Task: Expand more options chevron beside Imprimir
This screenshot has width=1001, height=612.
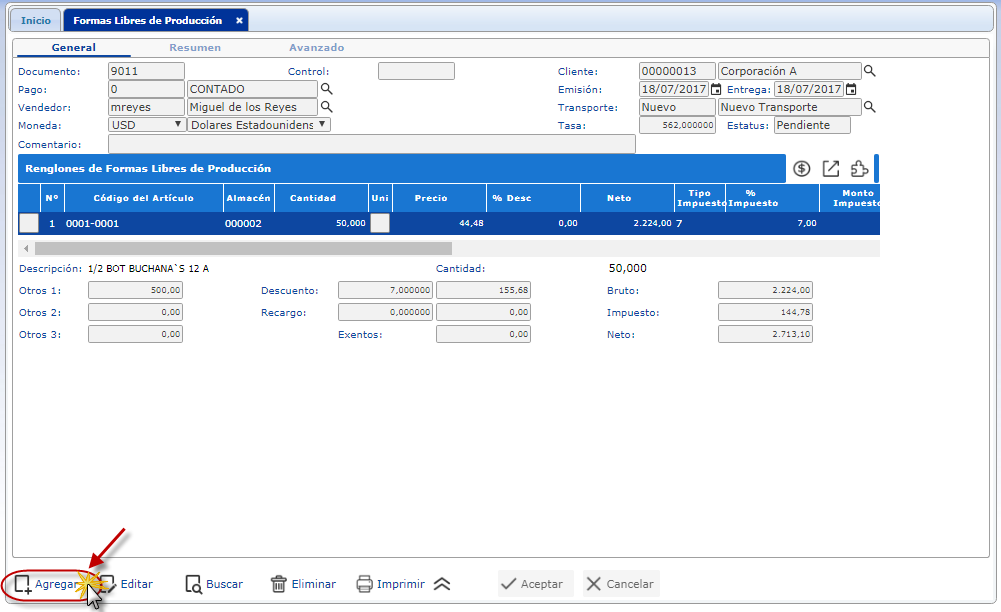Action: (x=442, y=584)
